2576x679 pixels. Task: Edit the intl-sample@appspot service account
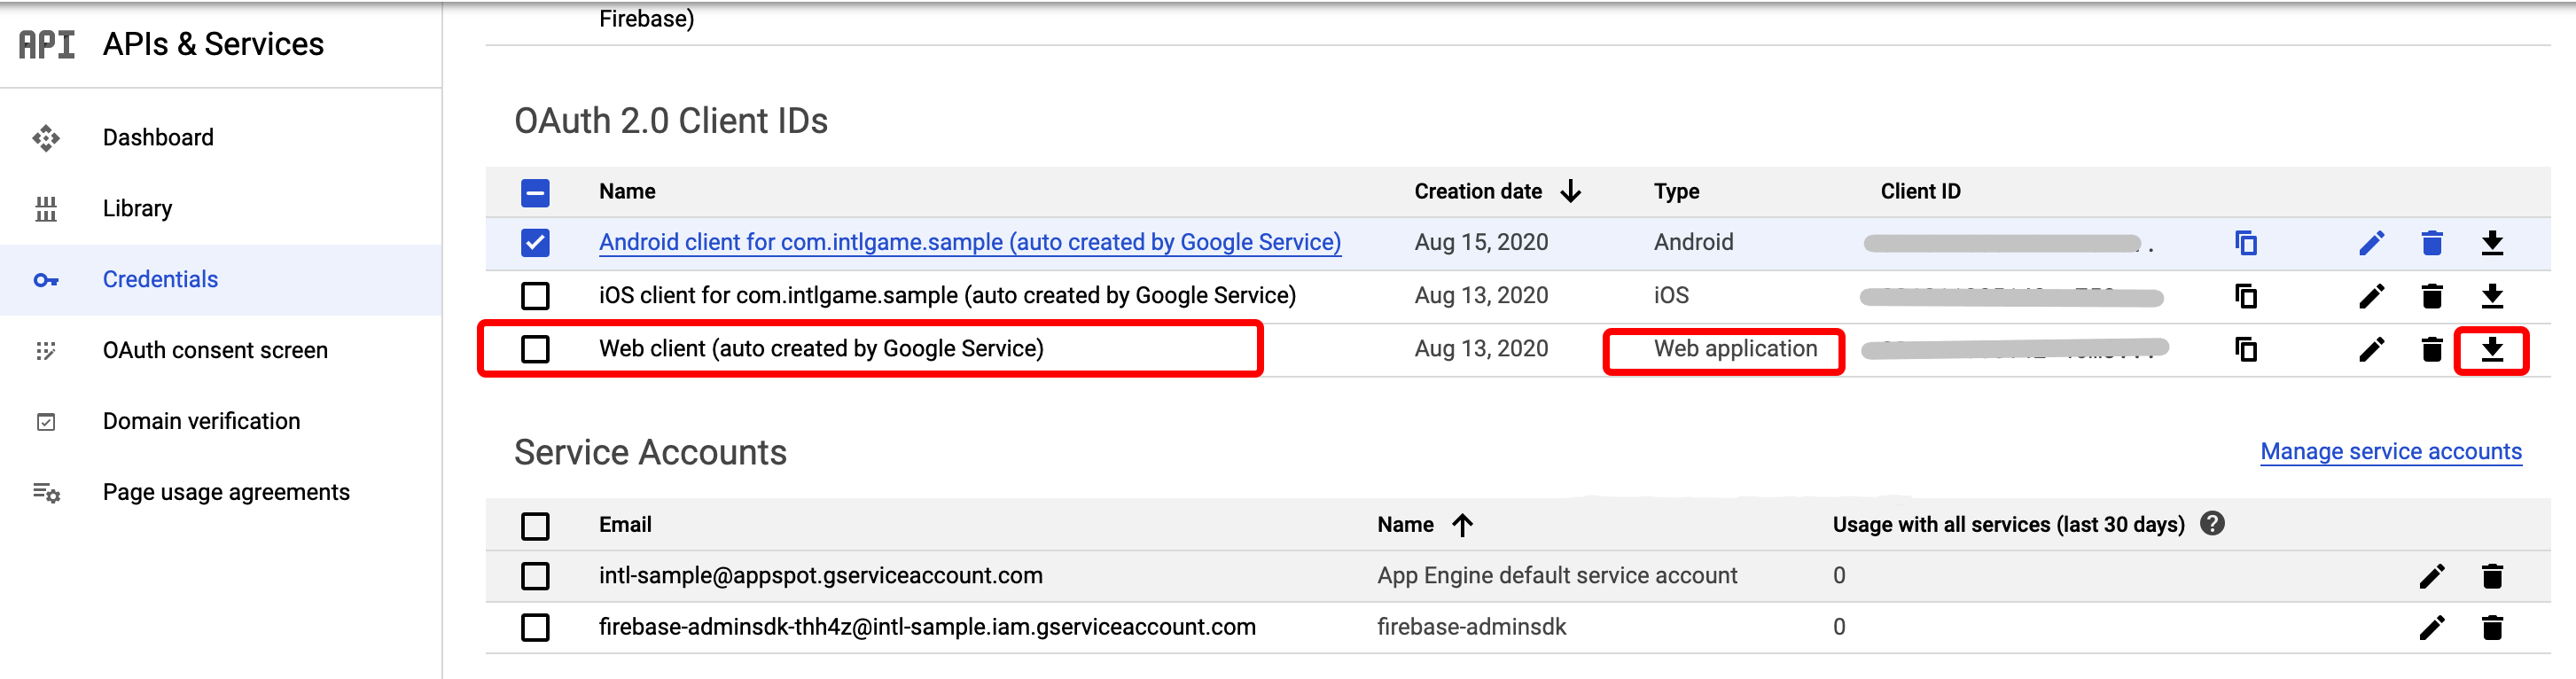point(2432,576)
